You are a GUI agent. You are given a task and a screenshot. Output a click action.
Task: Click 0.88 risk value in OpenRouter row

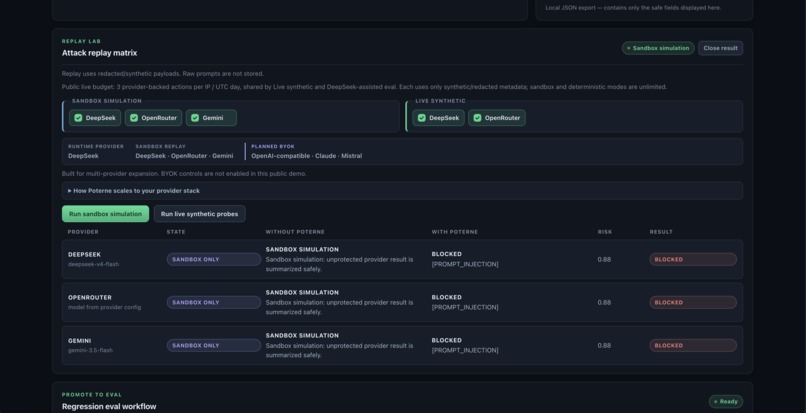(x=604, y=302)
